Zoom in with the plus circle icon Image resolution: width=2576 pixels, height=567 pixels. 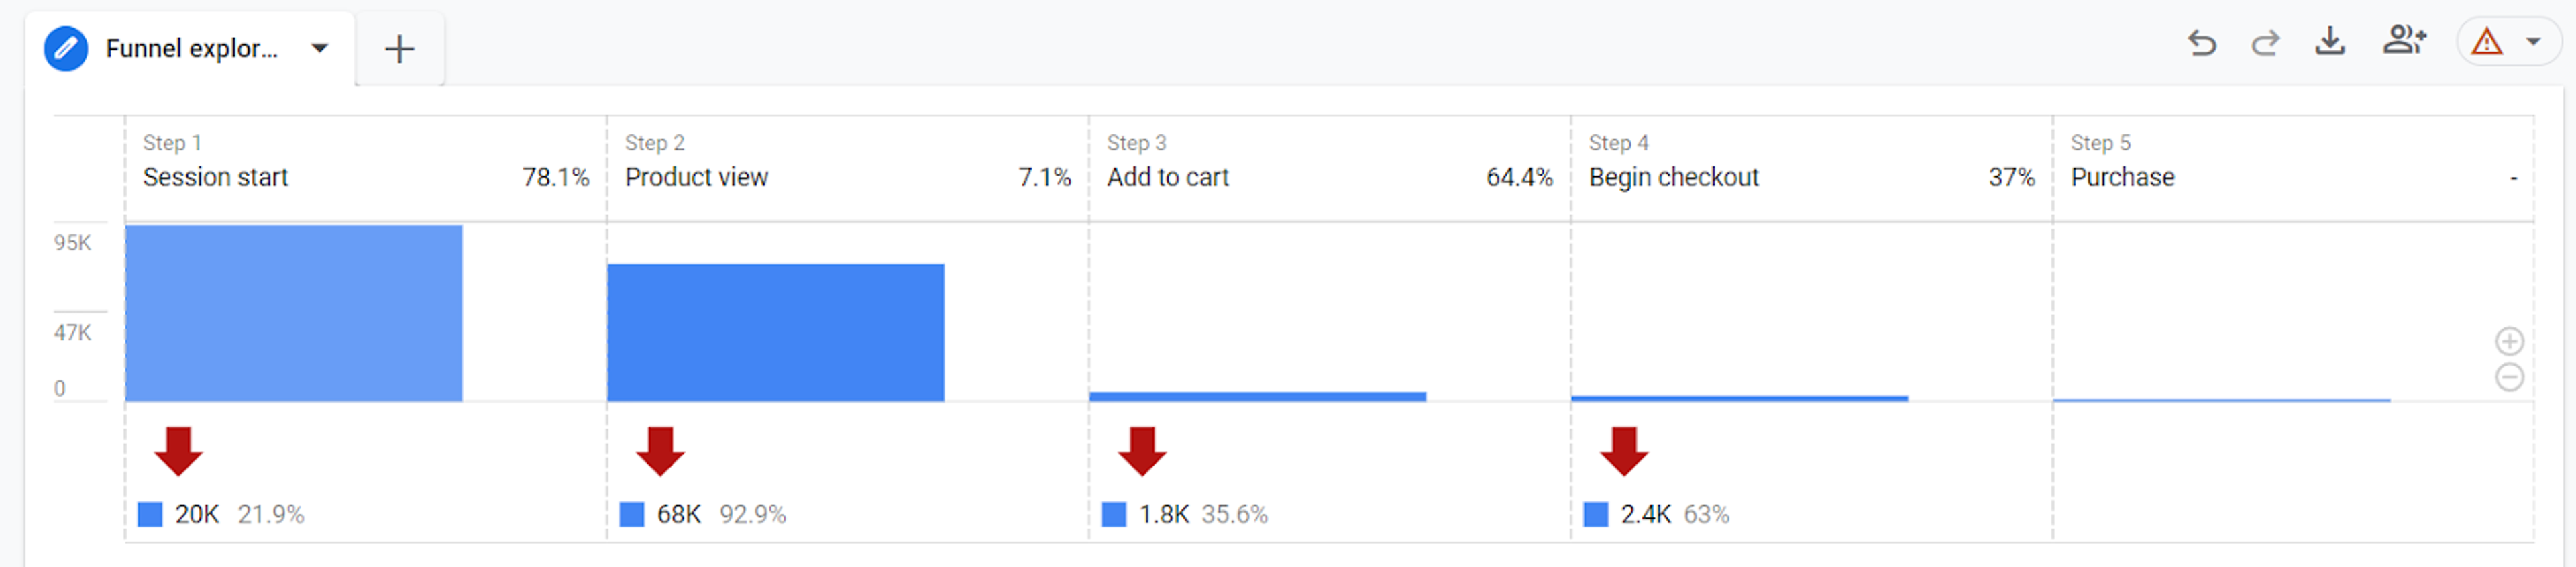click(x=2509, y=342)
